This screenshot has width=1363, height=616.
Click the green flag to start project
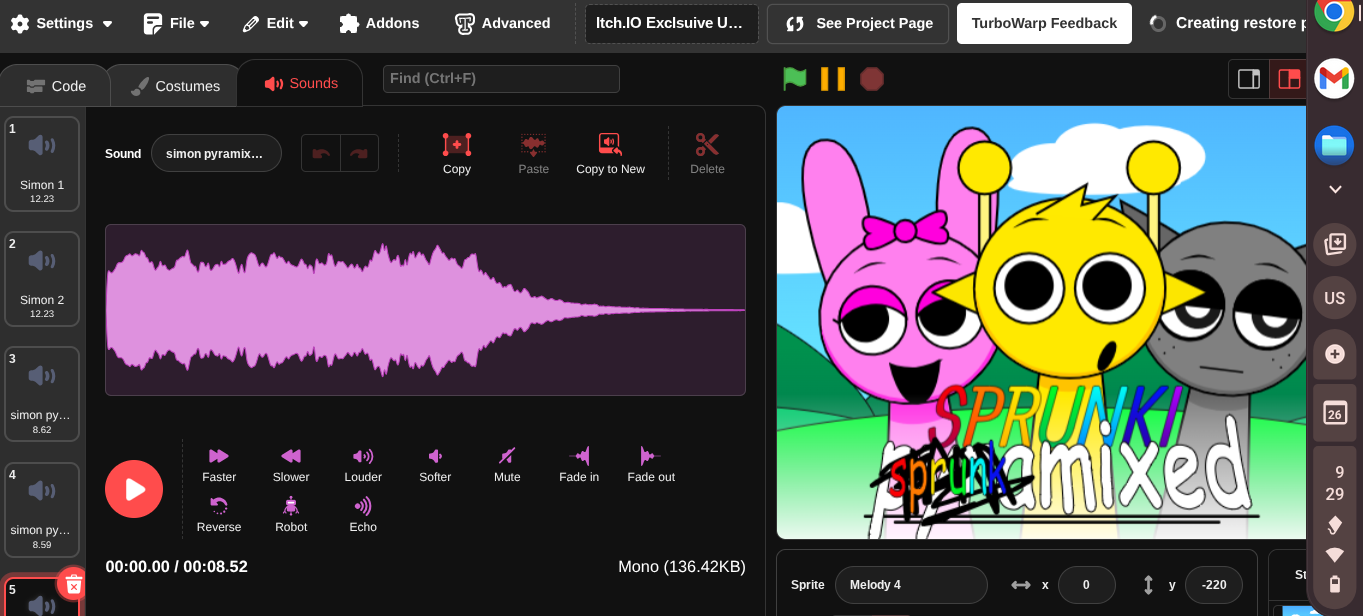click(x=795, y=78)
